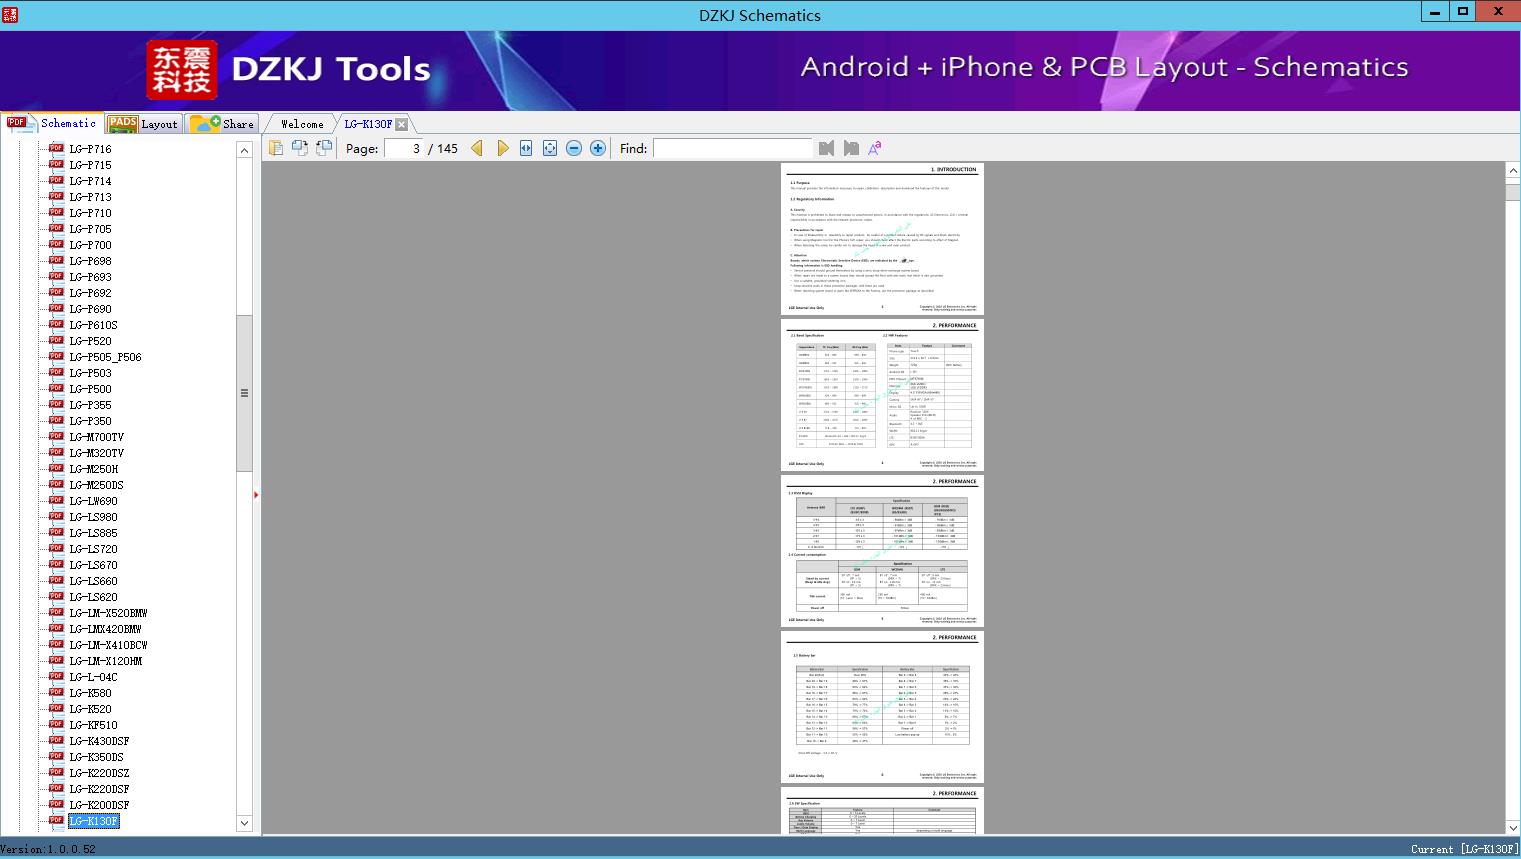The height and width of the screenshot is (859, 1521).
Task: Click the first page-layout icon in the PDF toolbar
Action: click(x=276, y=148)
